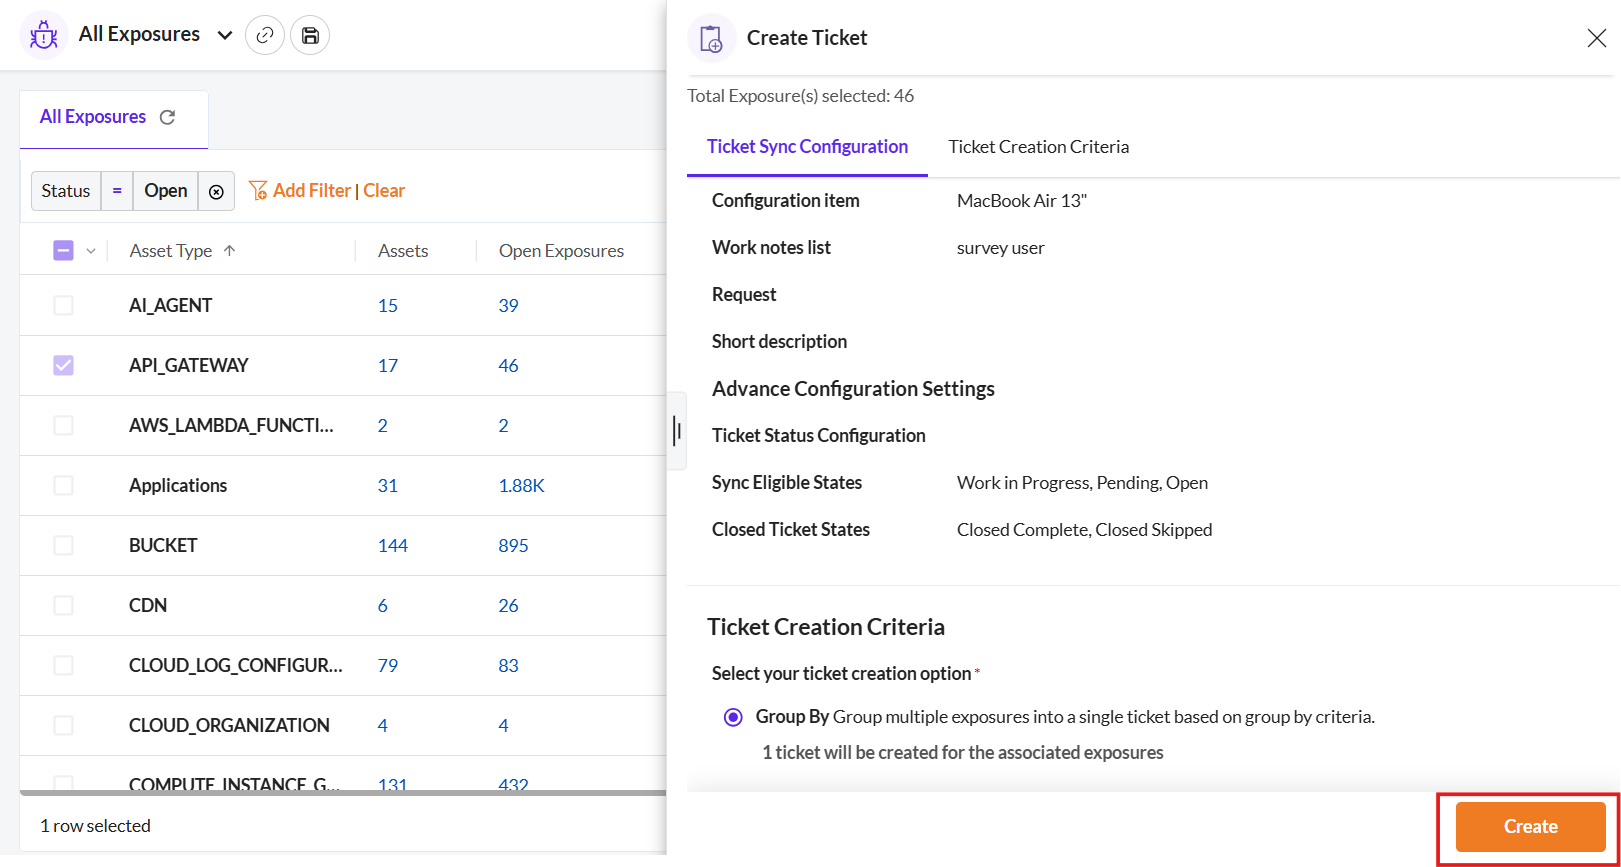
Task: Check the AI_AGENT row checkbox
Action: 63,305
